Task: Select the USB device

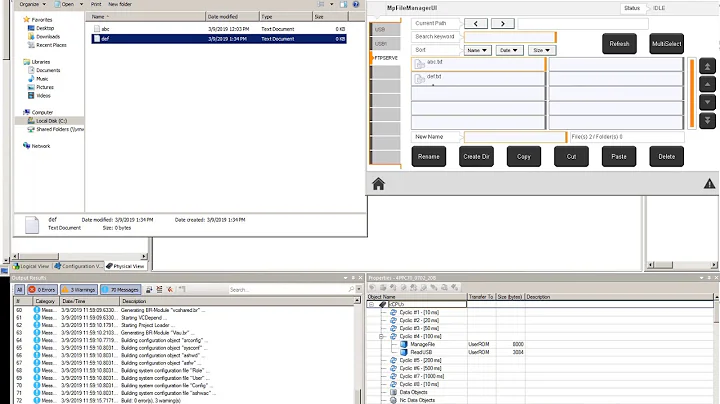Action: [386, 29]
